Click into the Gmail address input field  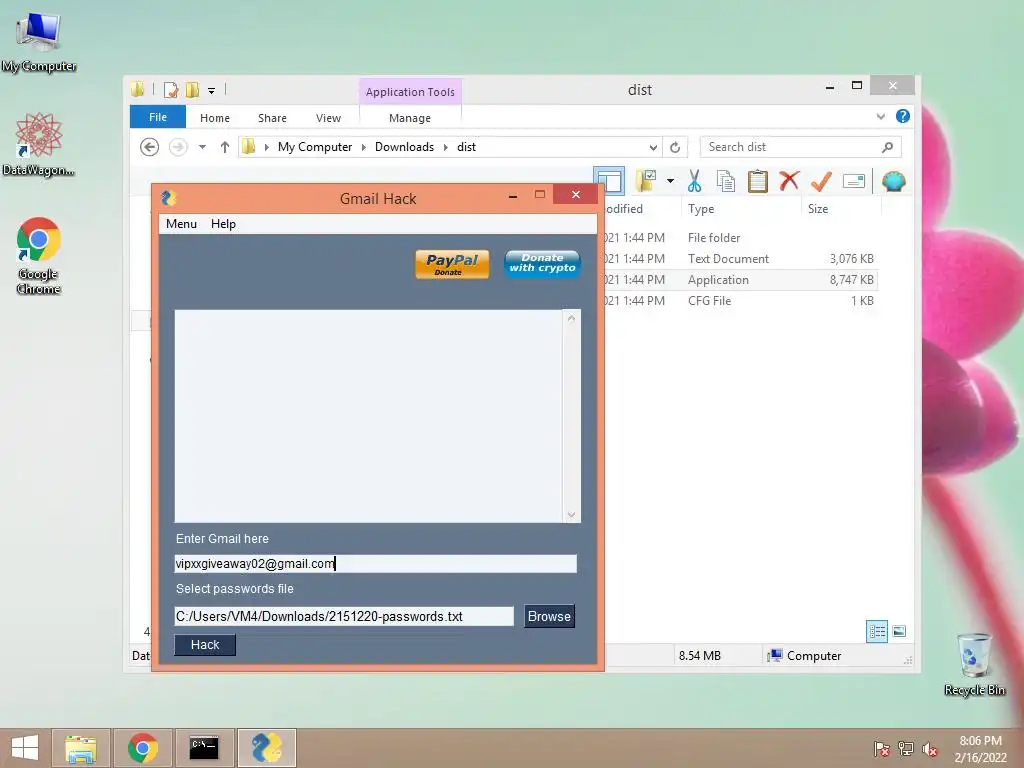click(376, 564)
